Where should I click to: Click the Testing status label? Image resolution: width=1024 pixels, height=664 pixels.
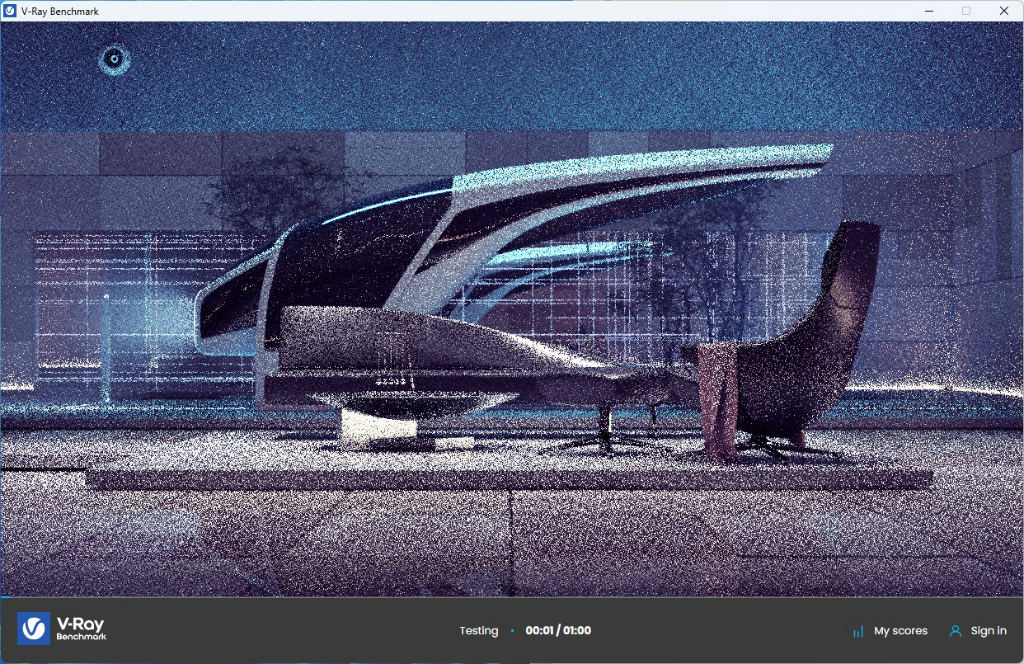point(479,631)
